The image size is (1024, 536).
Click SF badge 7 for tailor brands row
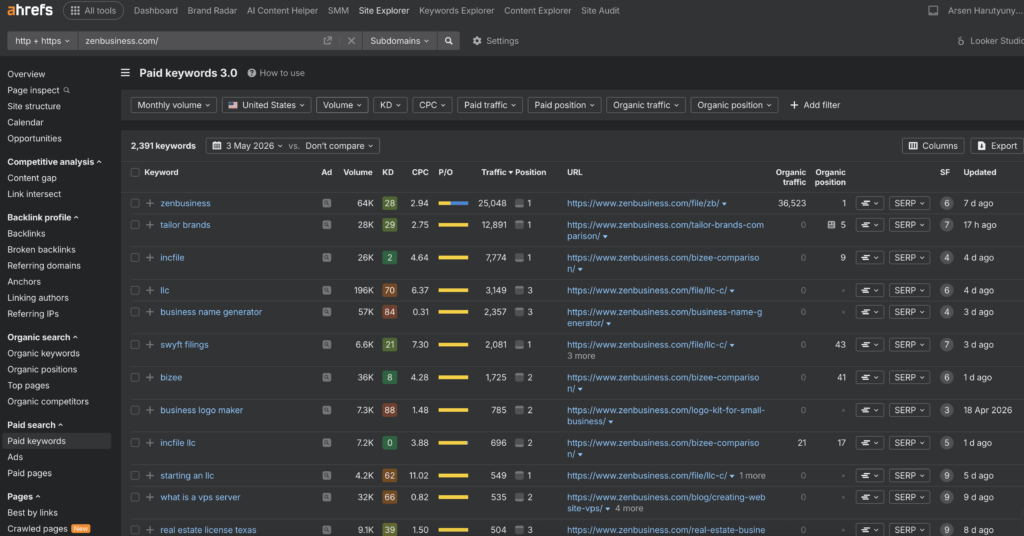coord(946,225)
